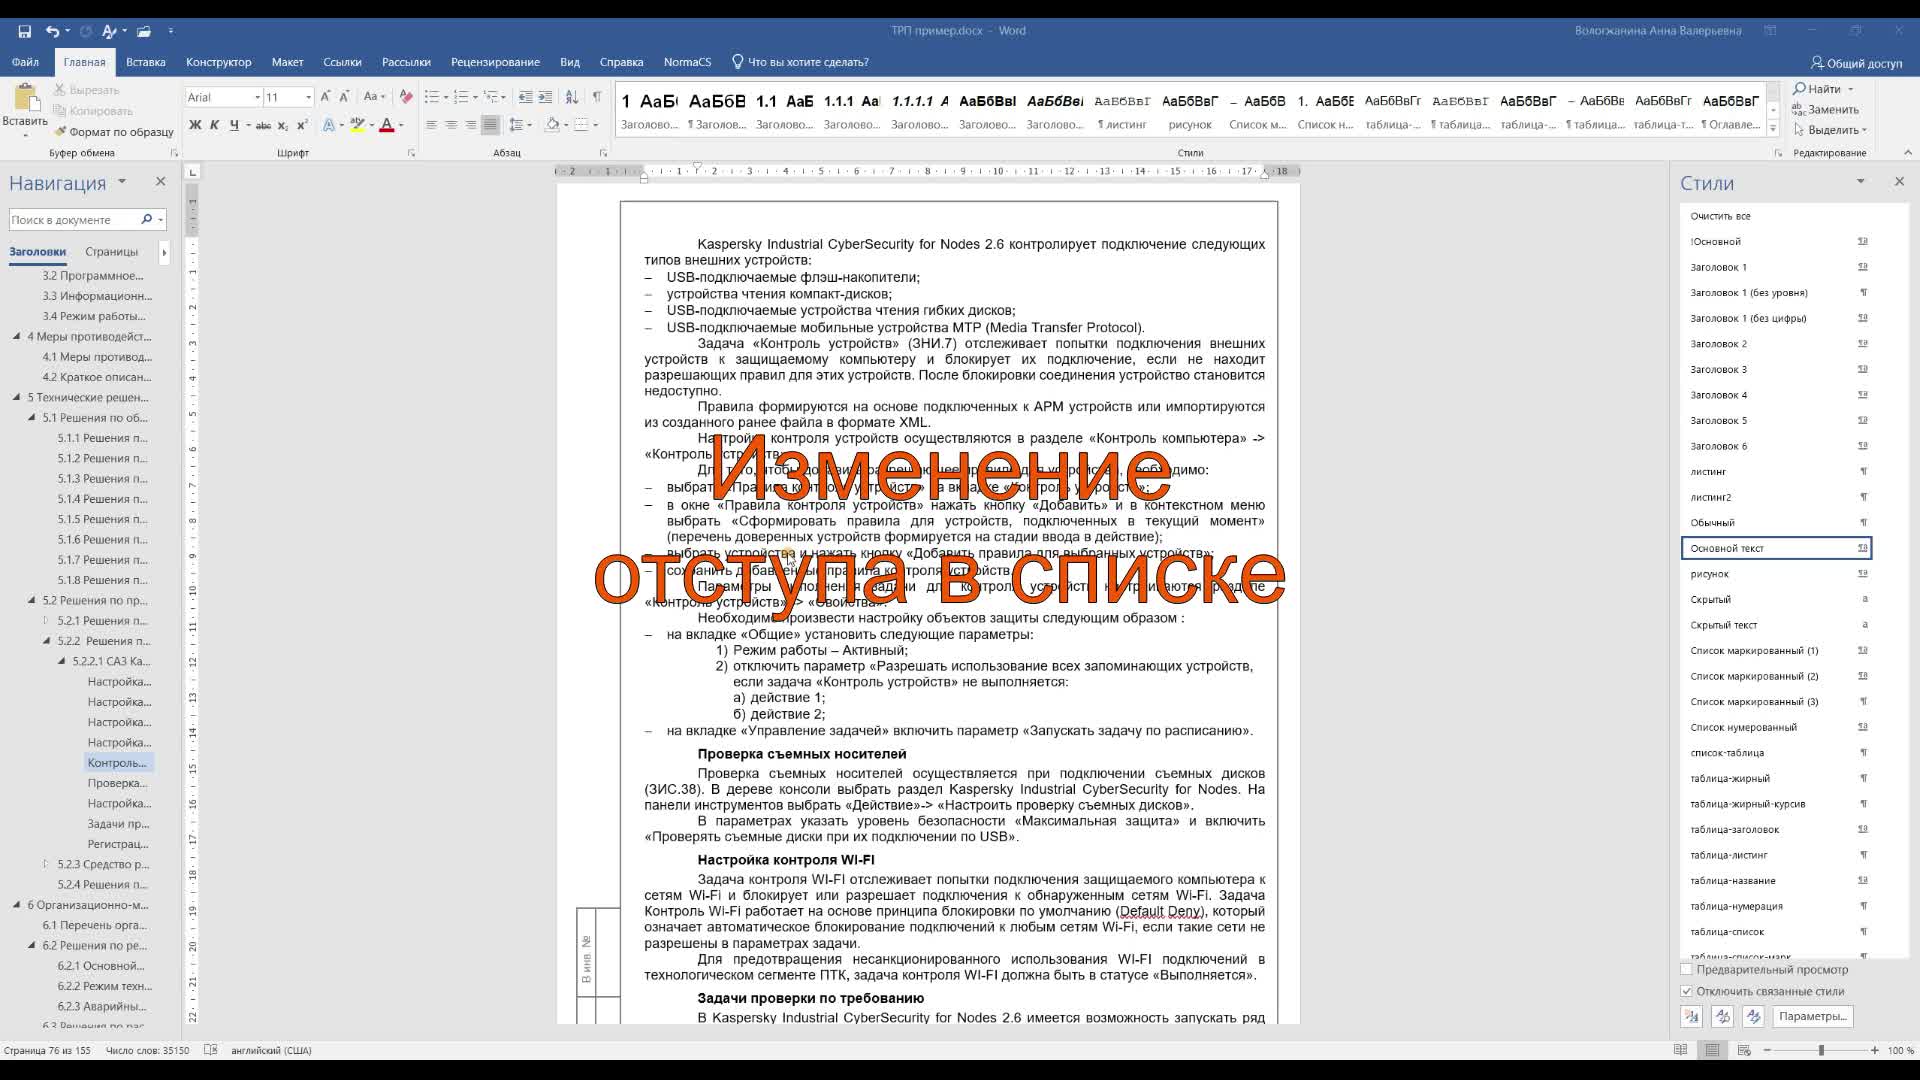The image size is (1920, 1080).
Task: Uncheck Отключить связанные стили
Action: [1687, 992]
